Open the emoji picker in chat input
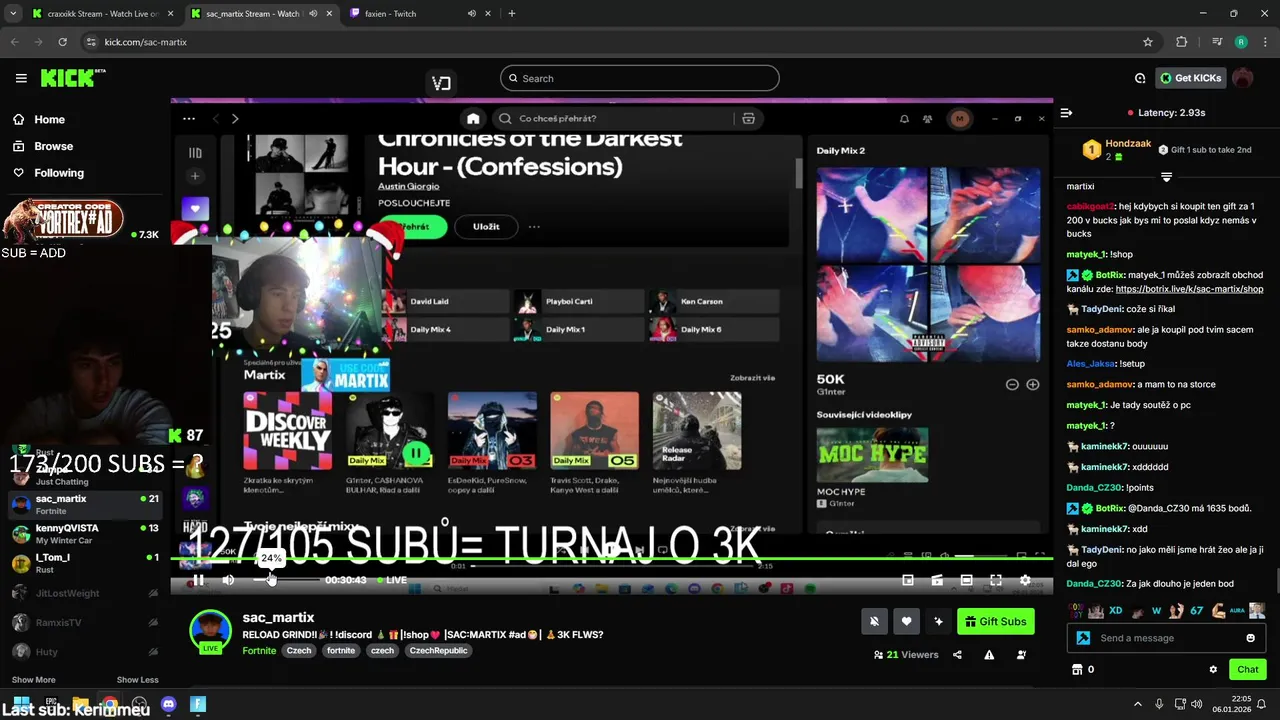 pos(1250,638)
